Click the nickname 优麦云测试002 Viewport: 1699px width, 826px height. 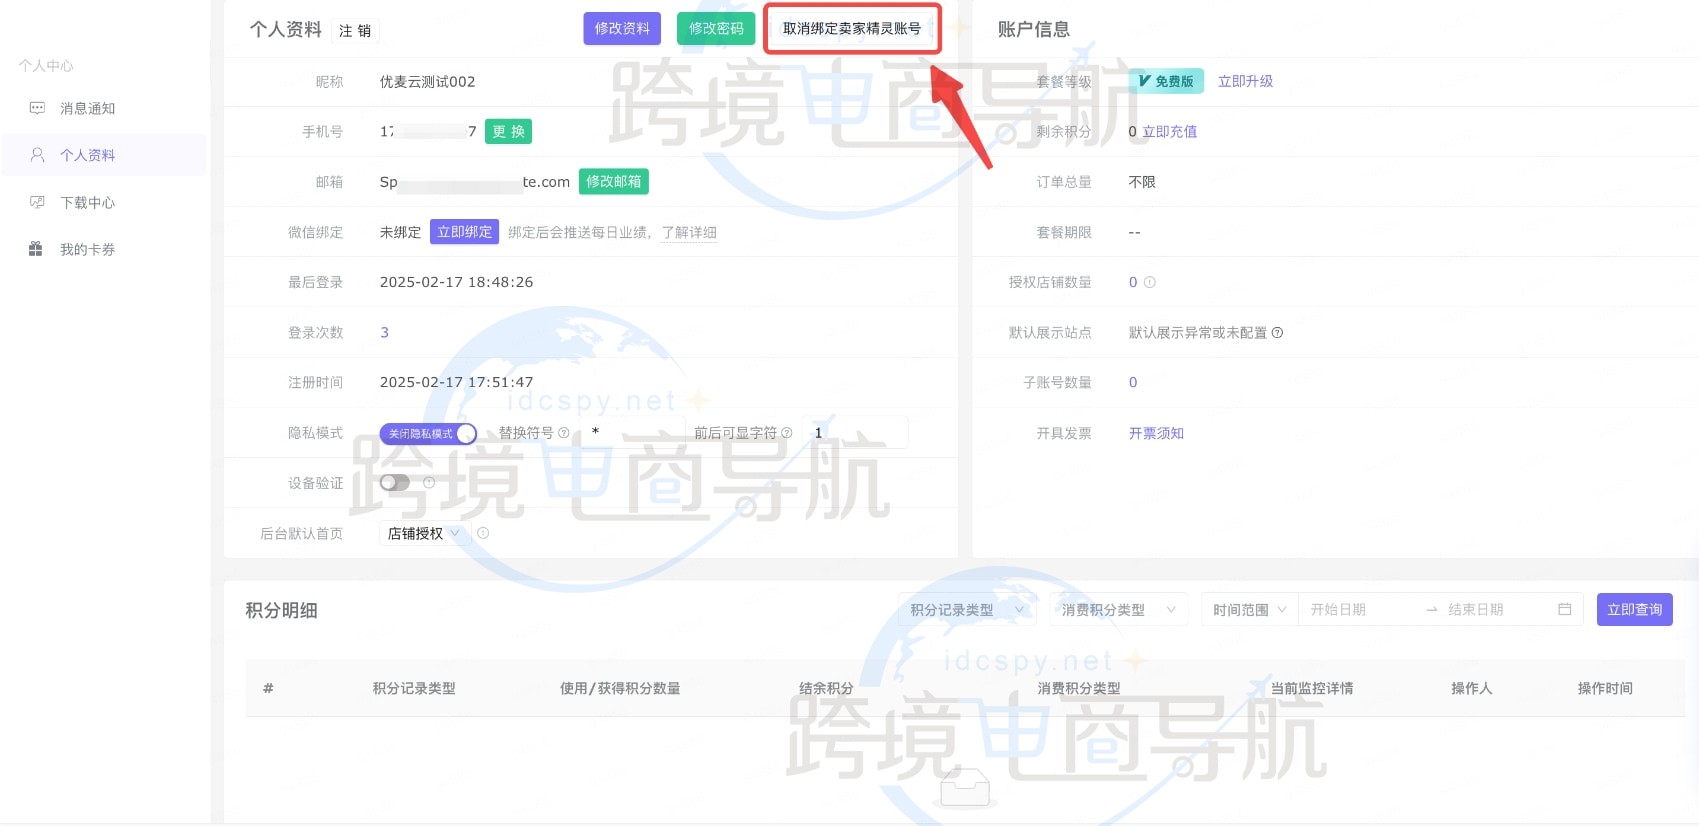427,81
